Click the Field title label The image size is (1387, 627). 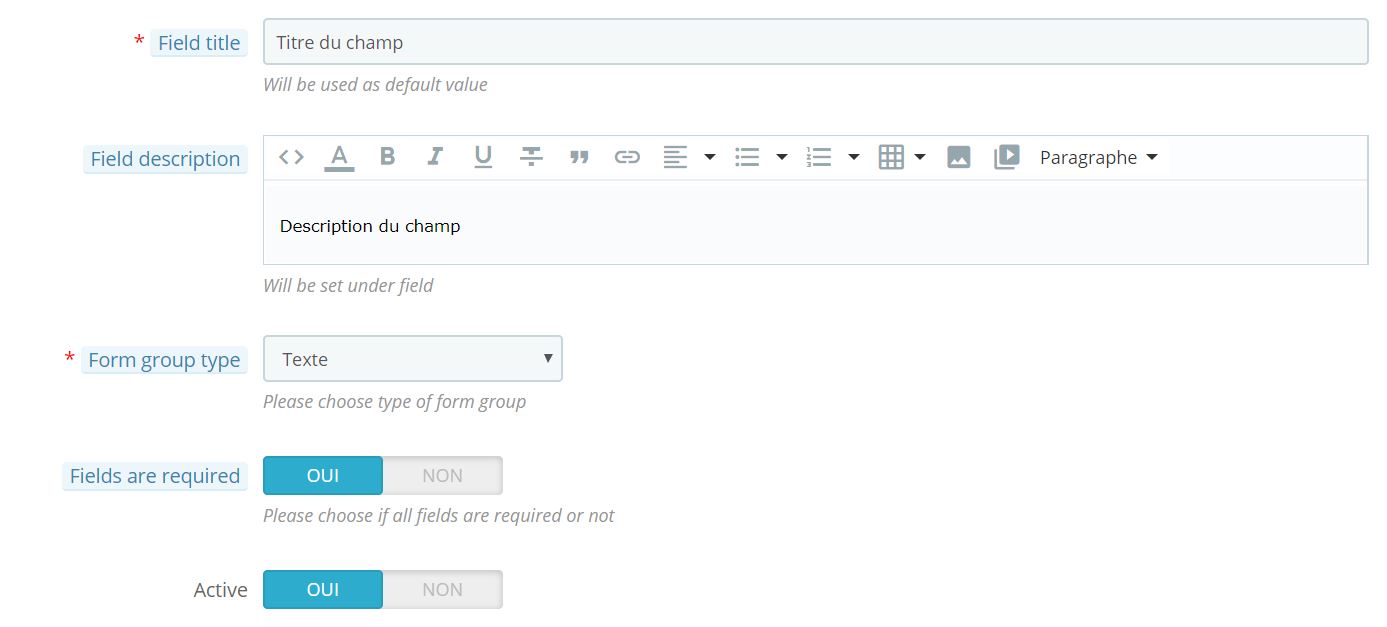point(198,42)
